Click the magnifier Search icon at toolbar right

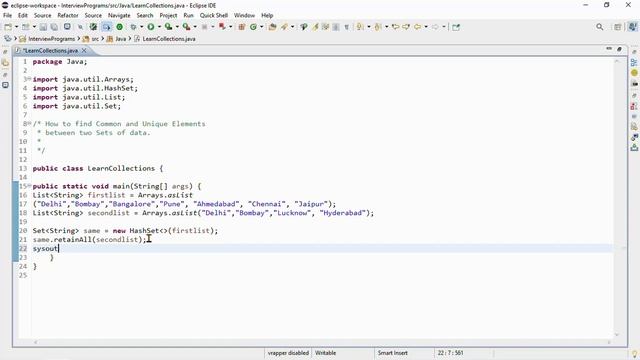point(600,27)
